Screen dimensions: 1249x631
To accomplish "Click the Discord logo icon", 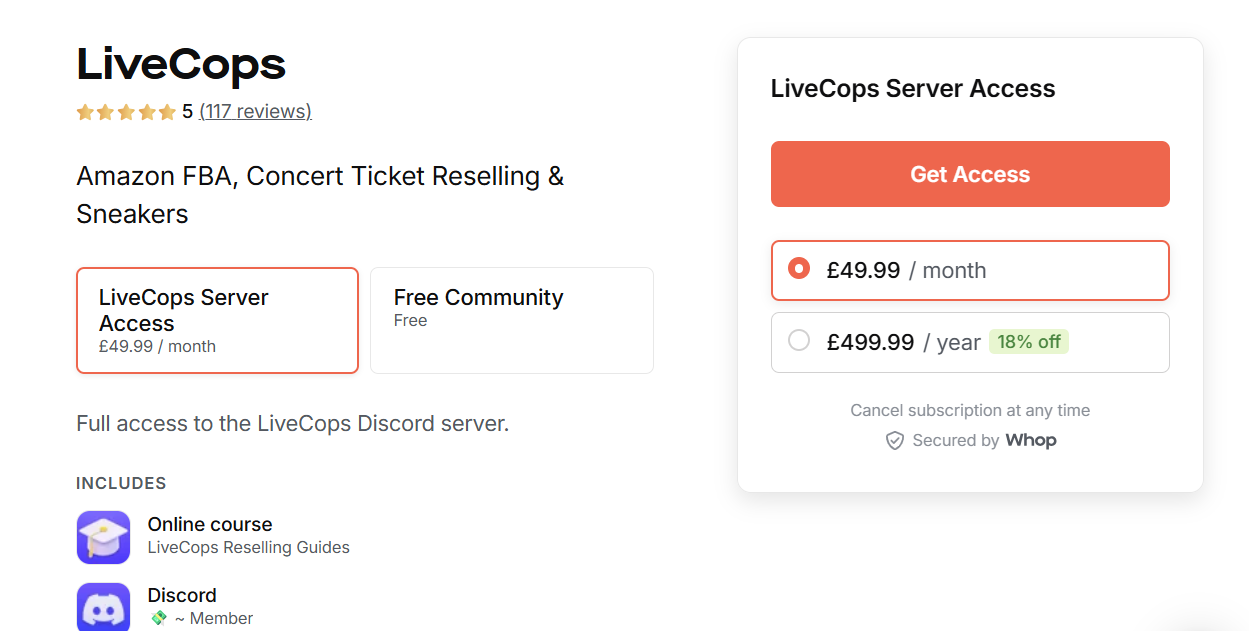I will click(103, 606).
